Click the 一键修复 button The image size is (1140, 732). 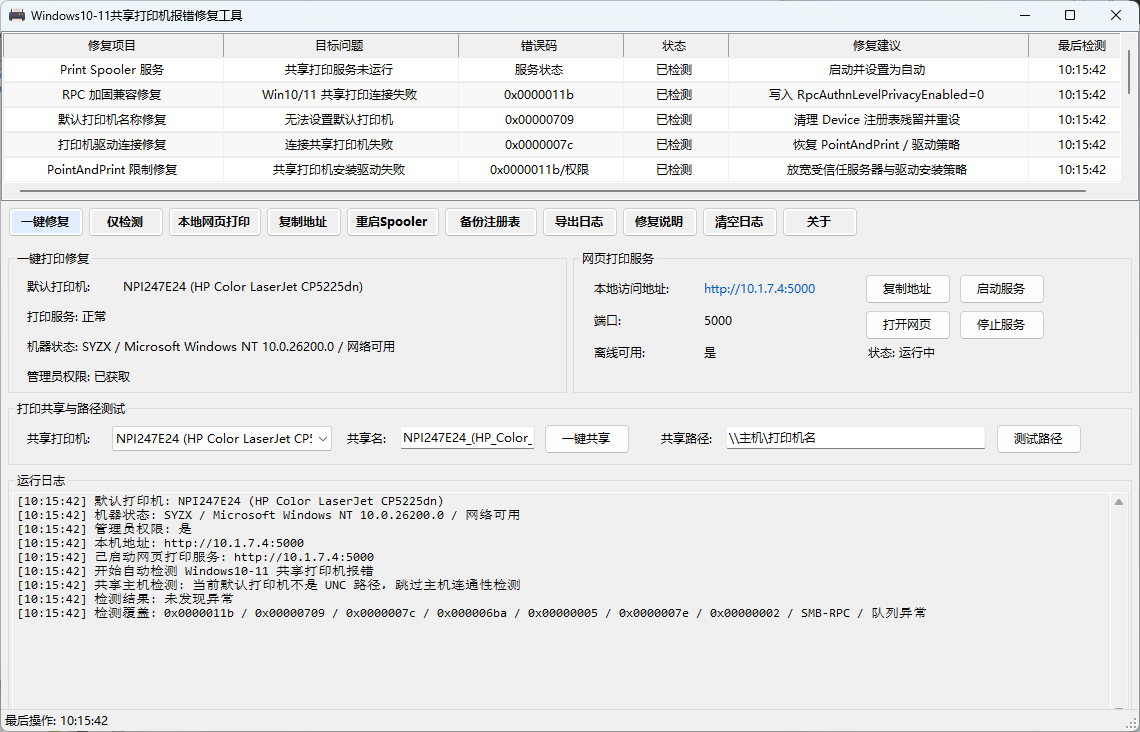pyautogui.click(x=45, y=222)
